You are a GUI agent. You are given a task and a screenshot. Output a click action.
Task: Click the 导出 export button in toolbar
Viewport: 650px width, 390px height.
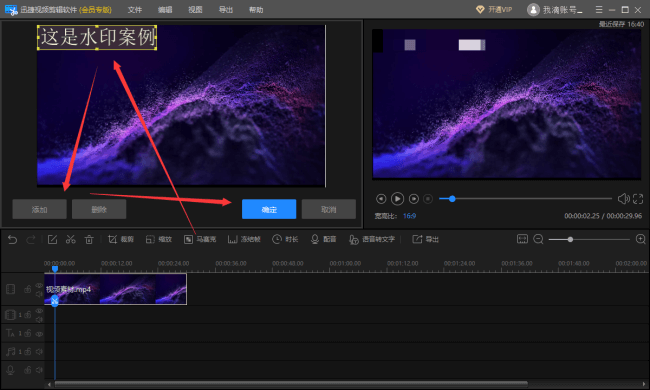click(x=425, y=240)
